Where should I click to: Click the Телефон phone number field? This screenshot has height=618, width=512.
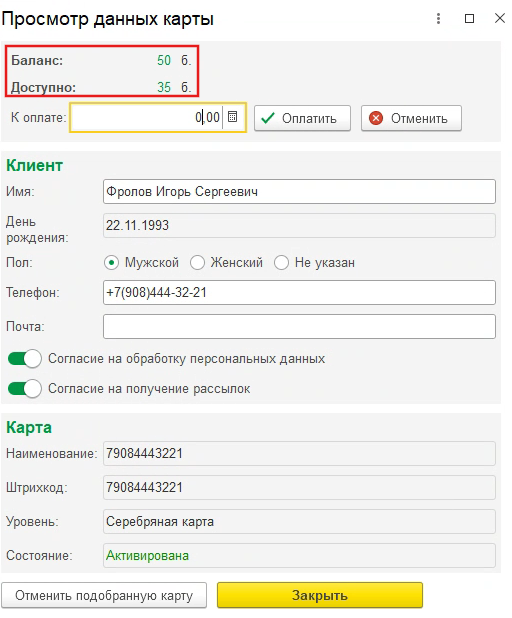click(299, 292)
